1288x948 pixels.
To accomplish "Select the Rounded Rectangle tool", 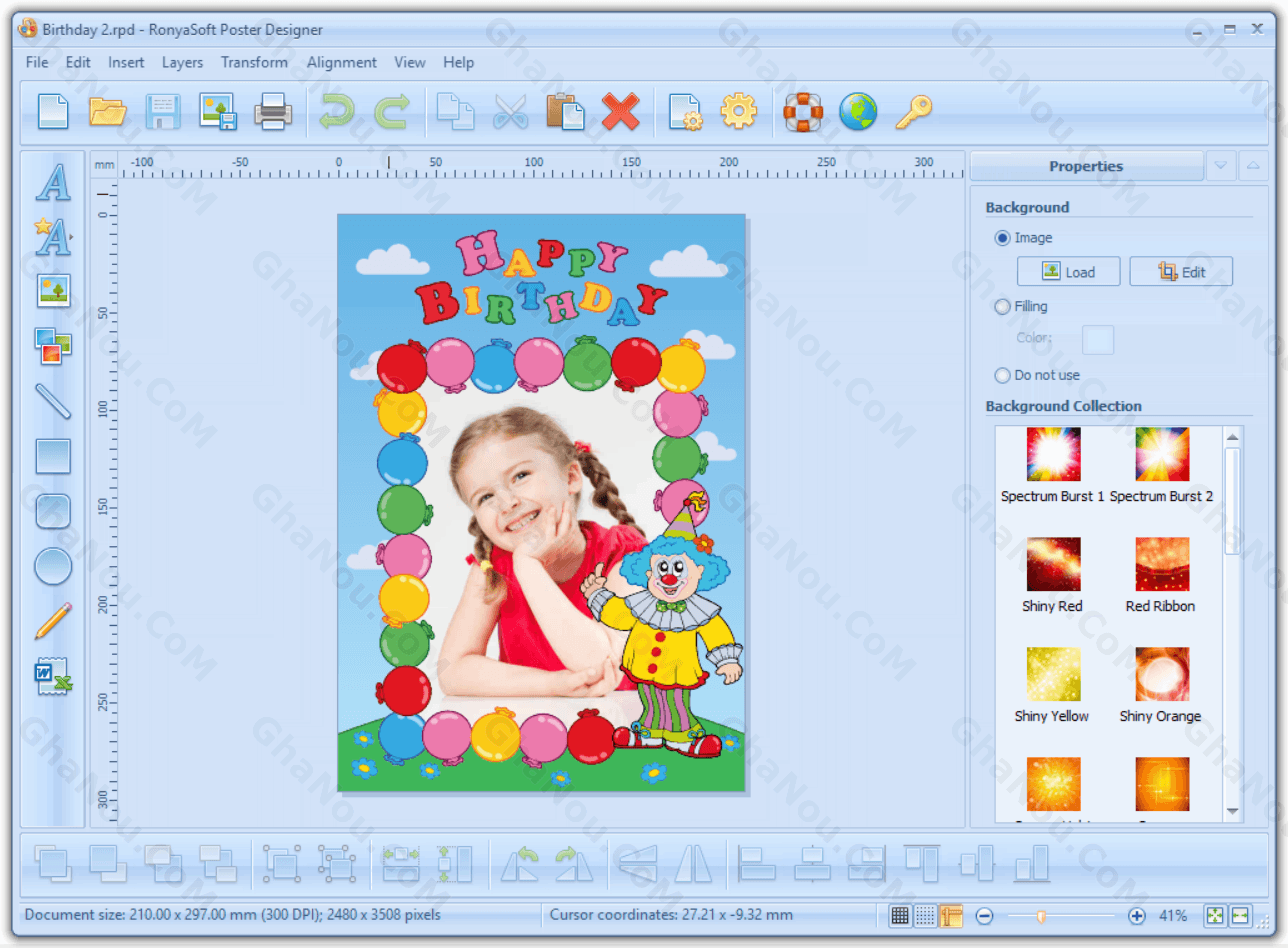I will [x=53, y=511].
